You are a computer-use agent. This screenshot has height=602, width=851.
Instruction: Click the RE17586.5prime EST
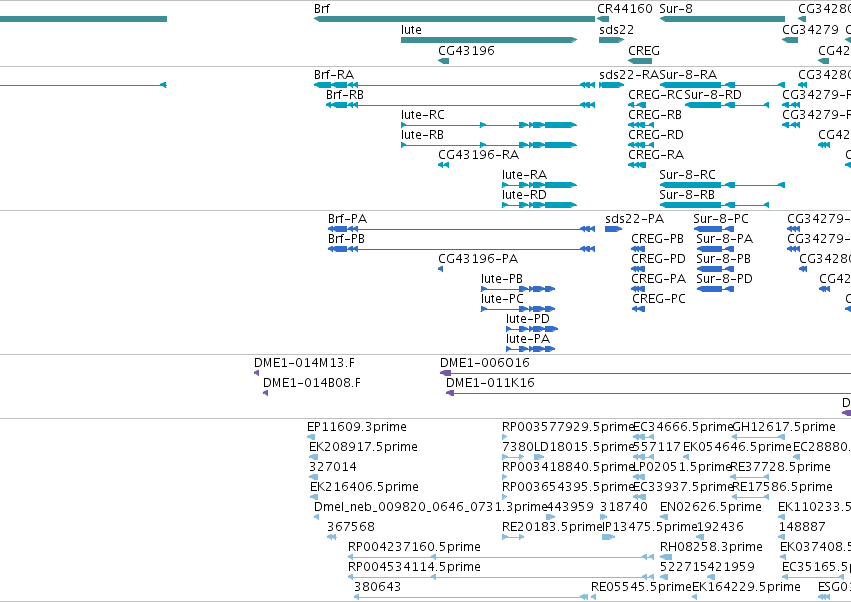pyautogui.click(x=751, y=497)
